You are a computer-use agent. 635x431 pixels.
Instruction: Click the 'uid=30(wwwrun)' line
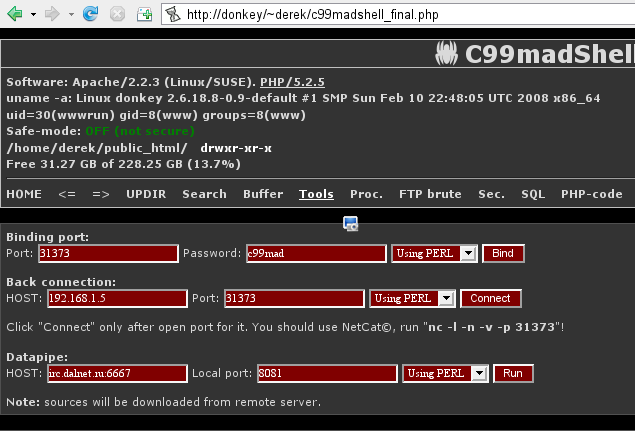click(156, 115)
